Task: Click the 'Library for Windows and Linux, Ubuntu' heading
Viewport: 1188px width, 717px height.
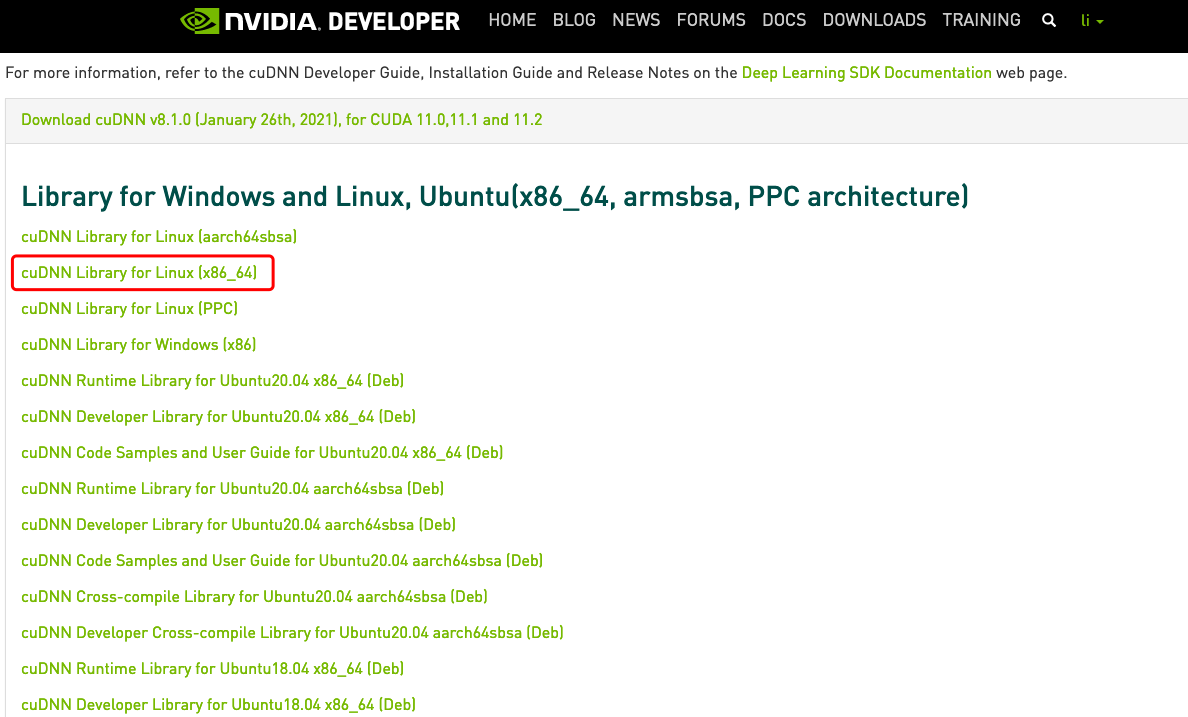Action: click(x=495, y=196)
